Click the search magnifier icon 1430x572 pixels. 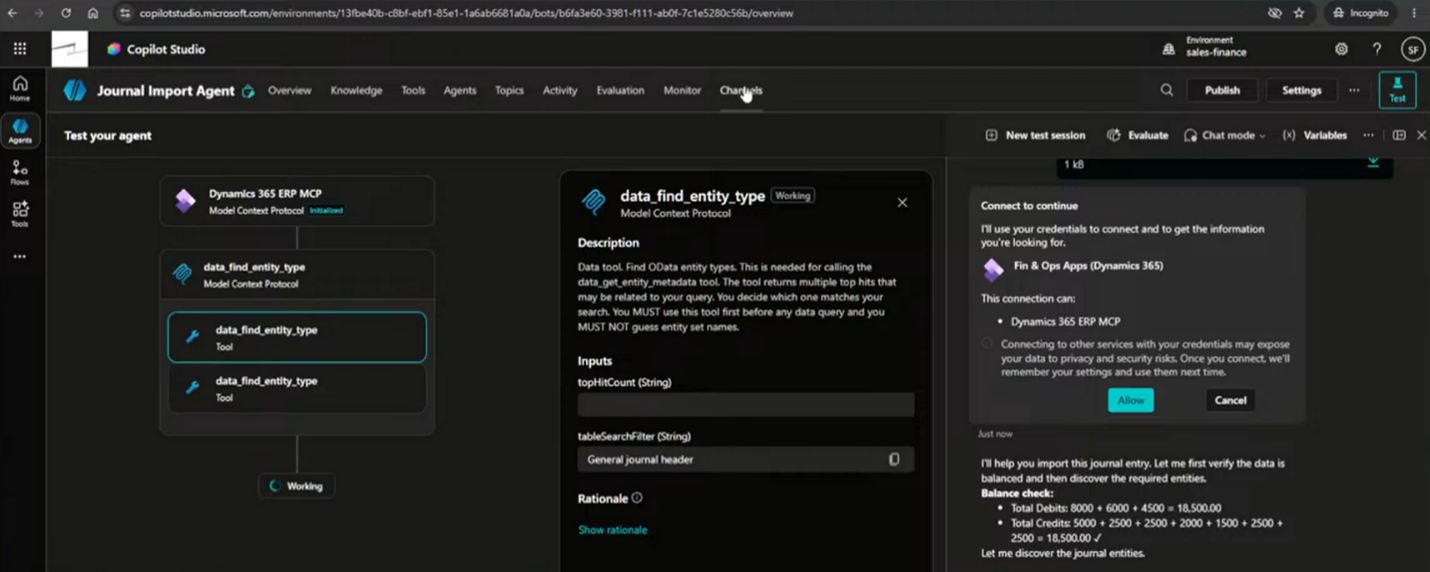tap(1167, 90)
